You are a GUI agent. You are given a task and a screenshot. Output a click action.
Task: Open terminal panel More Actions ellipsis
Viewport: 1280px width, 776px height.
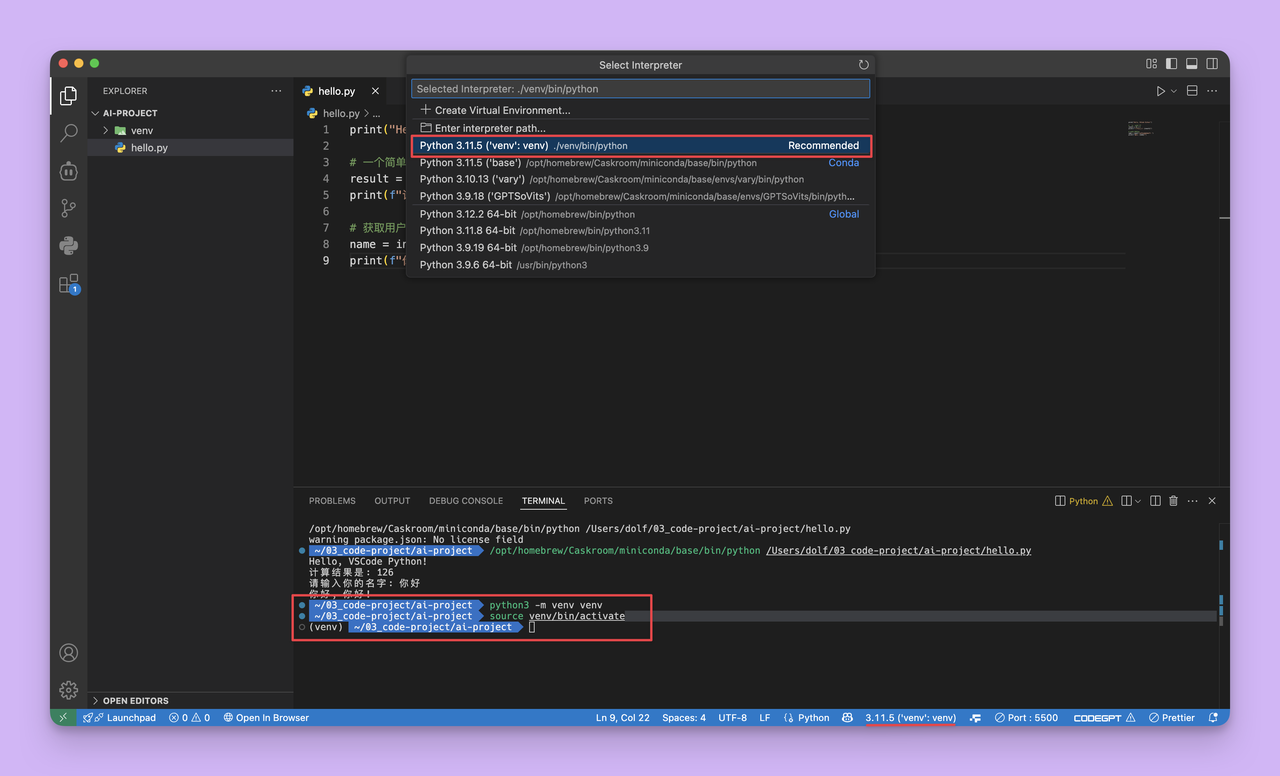pos(1192,501)
